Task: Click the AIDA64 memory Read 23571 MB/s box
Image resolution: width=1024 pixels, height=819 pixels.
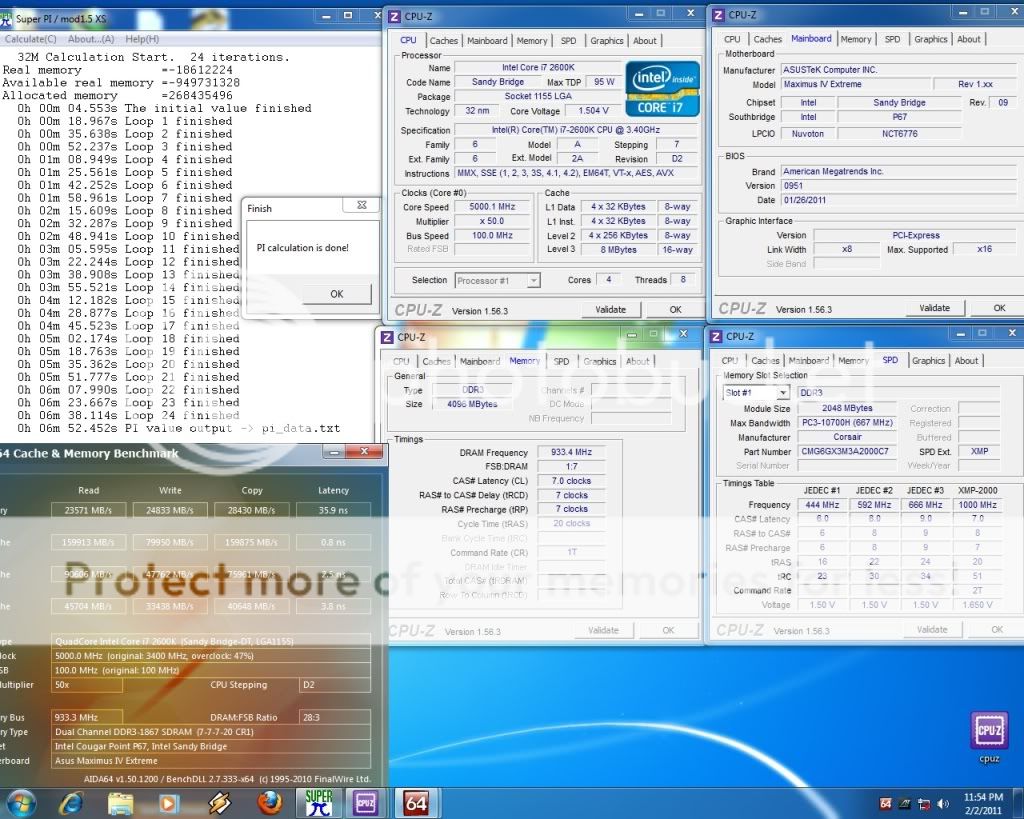Action: (x=88, y=510)
